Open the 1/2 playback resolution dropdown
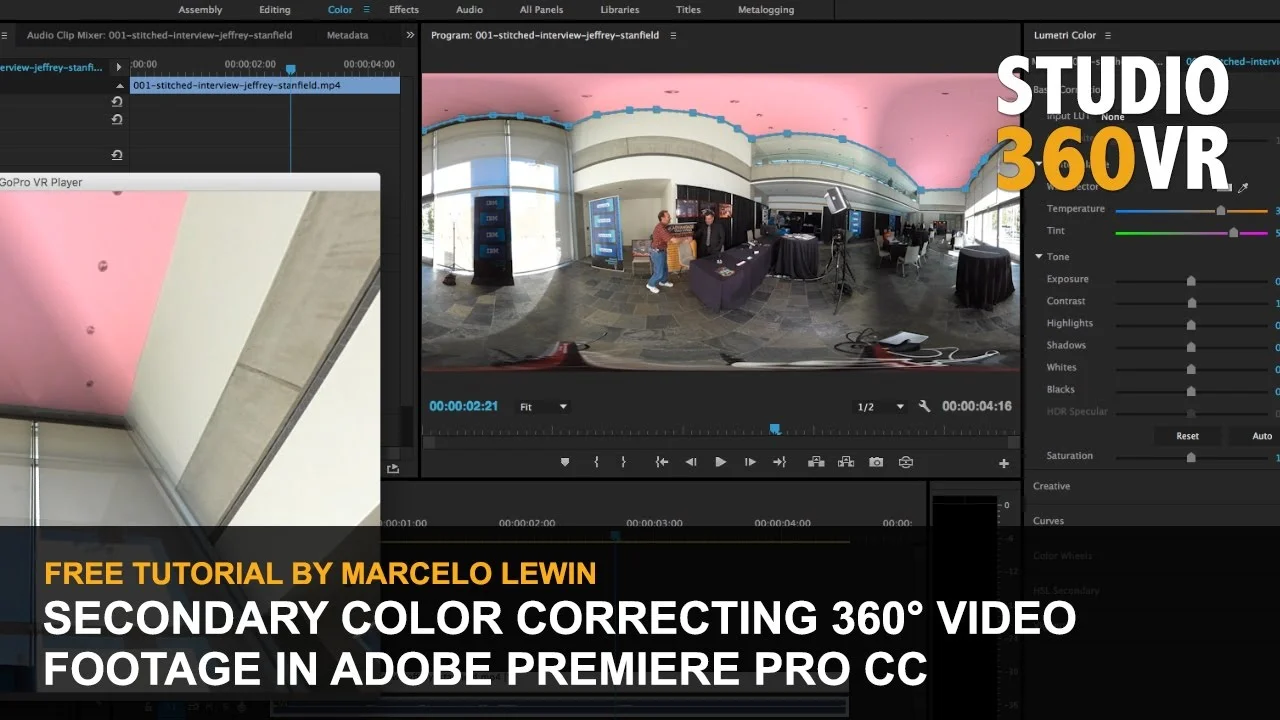Viewport: 1280px width, 720px height. pyautogui.click(x=880, y=407)
